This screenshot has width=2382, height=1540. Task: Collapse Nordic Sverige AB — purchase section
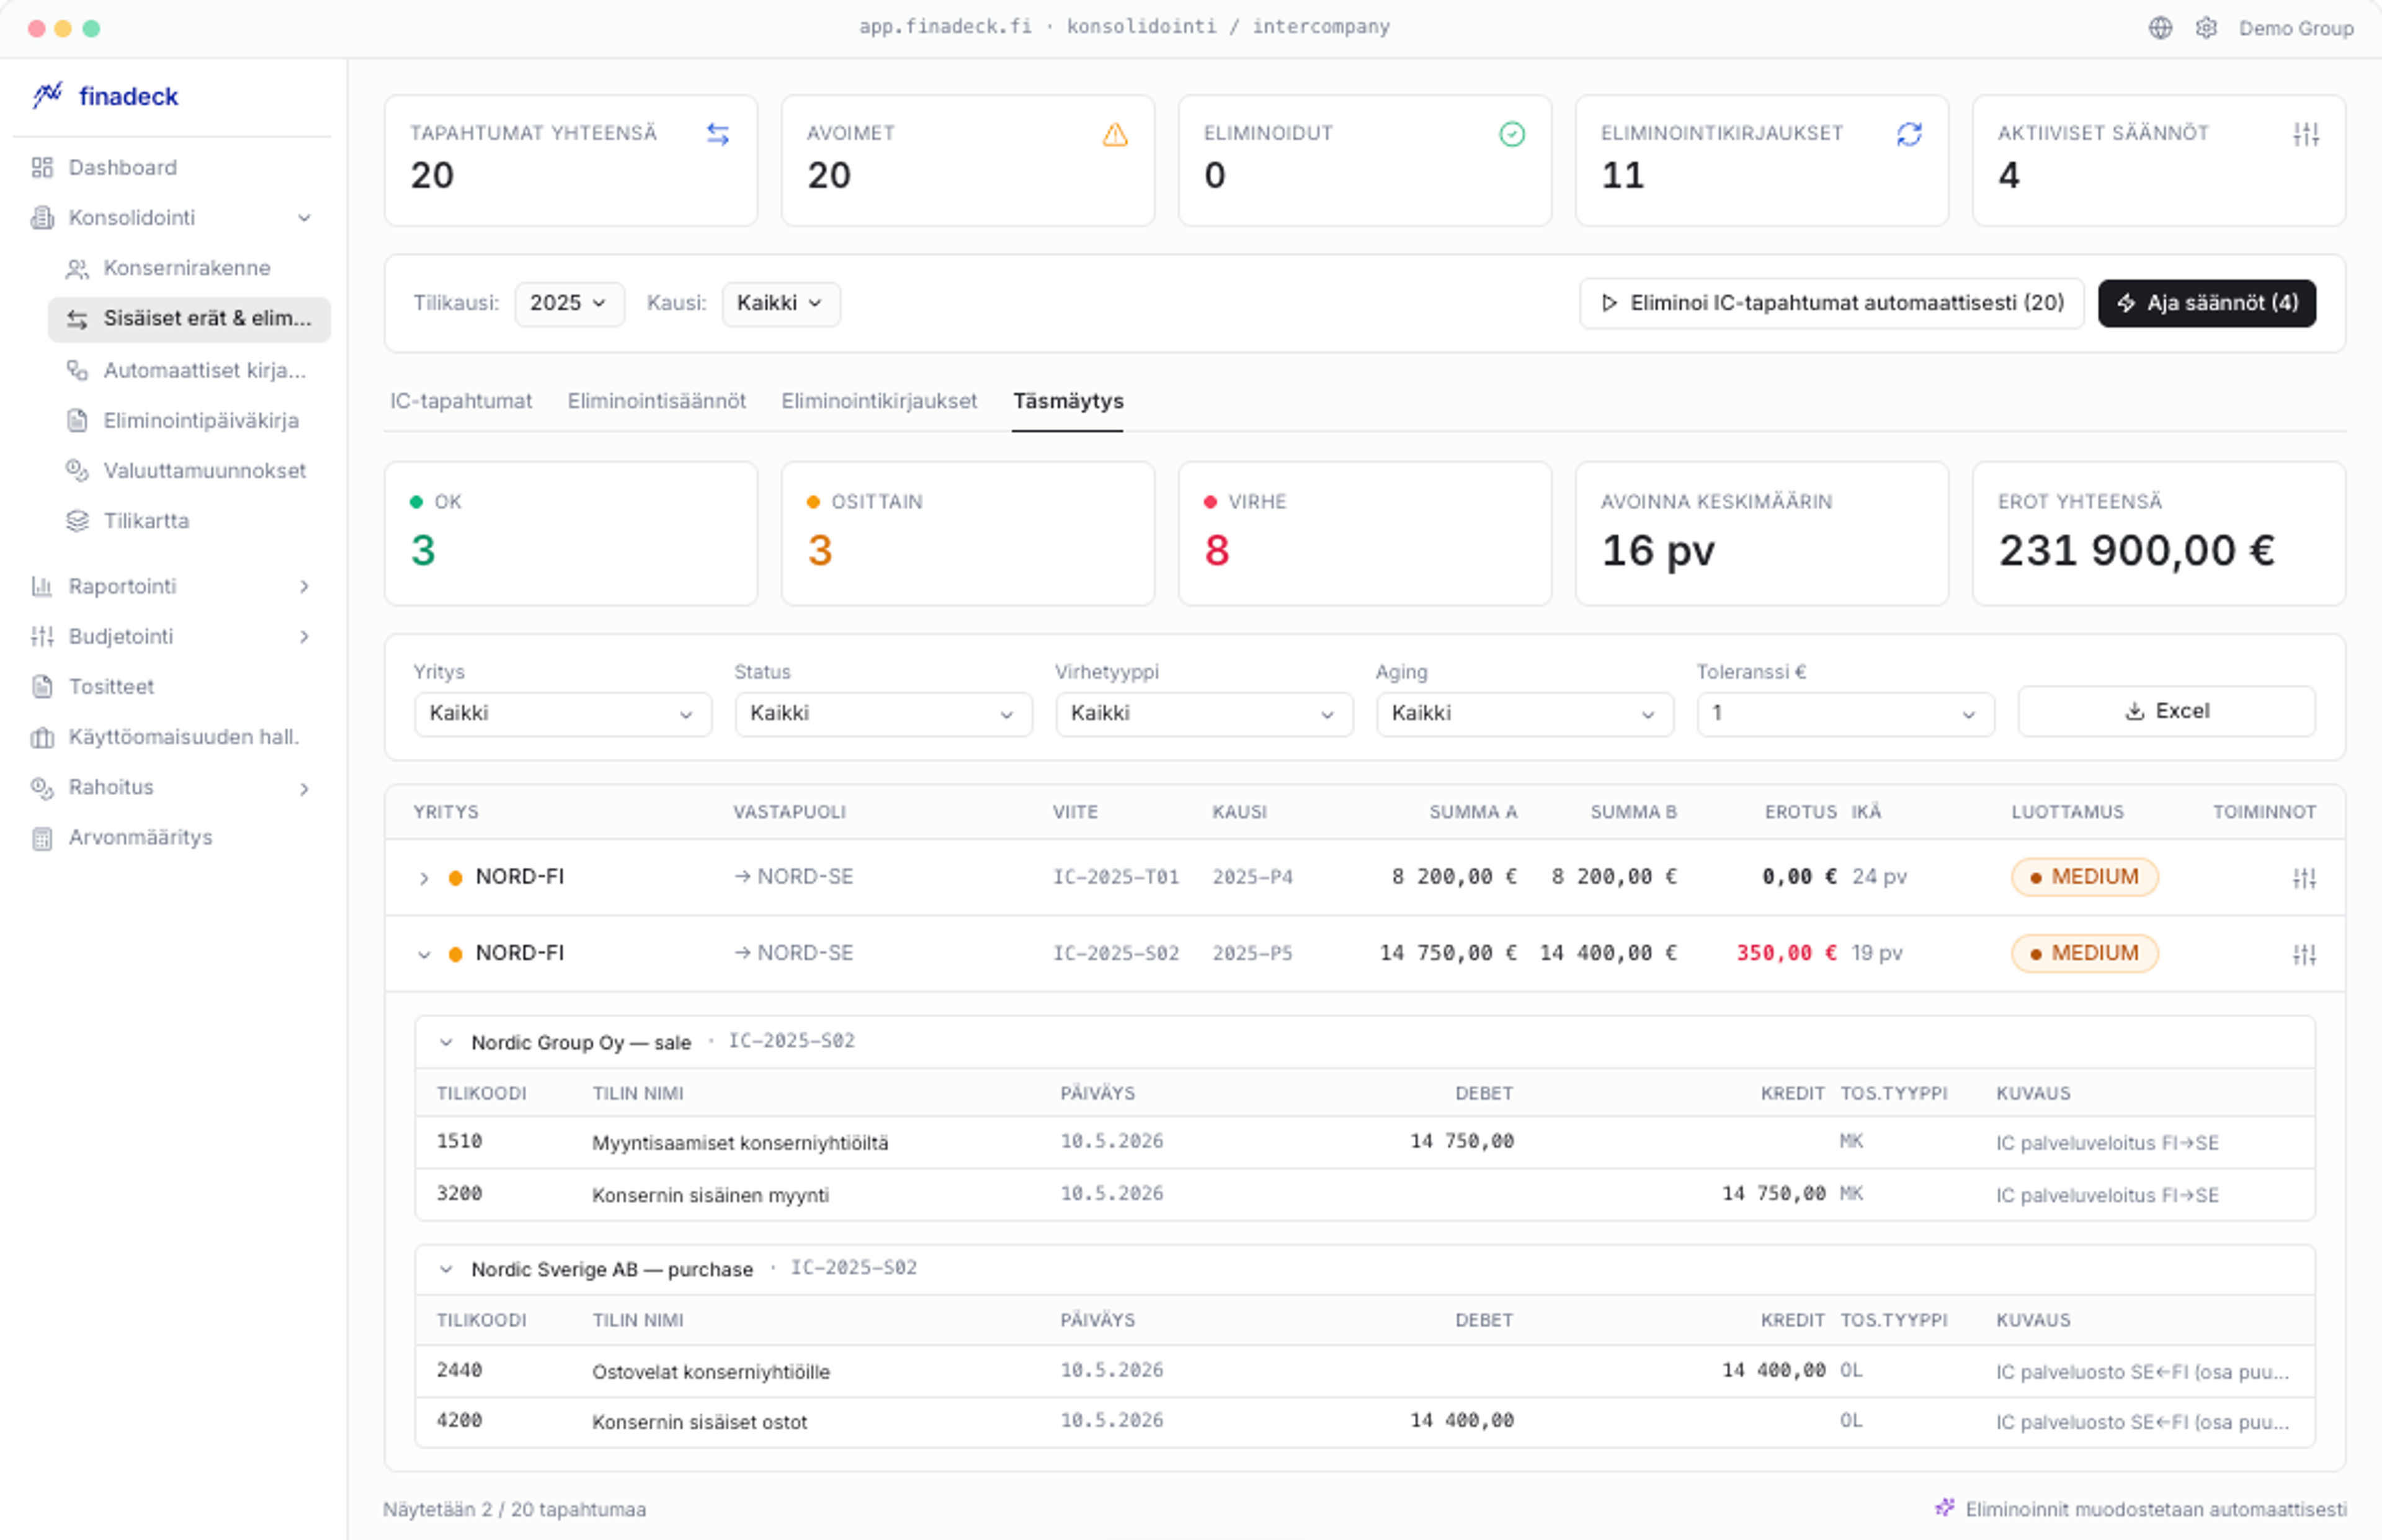[x=446, y=1269]
